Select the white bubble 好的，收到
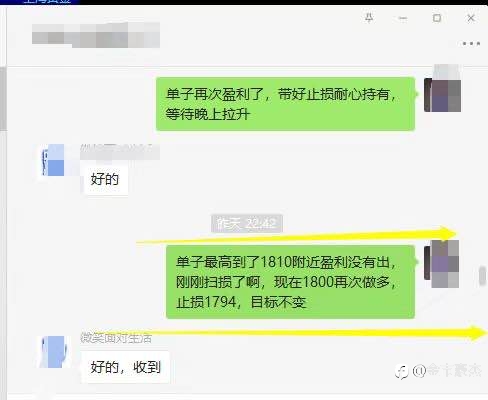 point(126,367)
